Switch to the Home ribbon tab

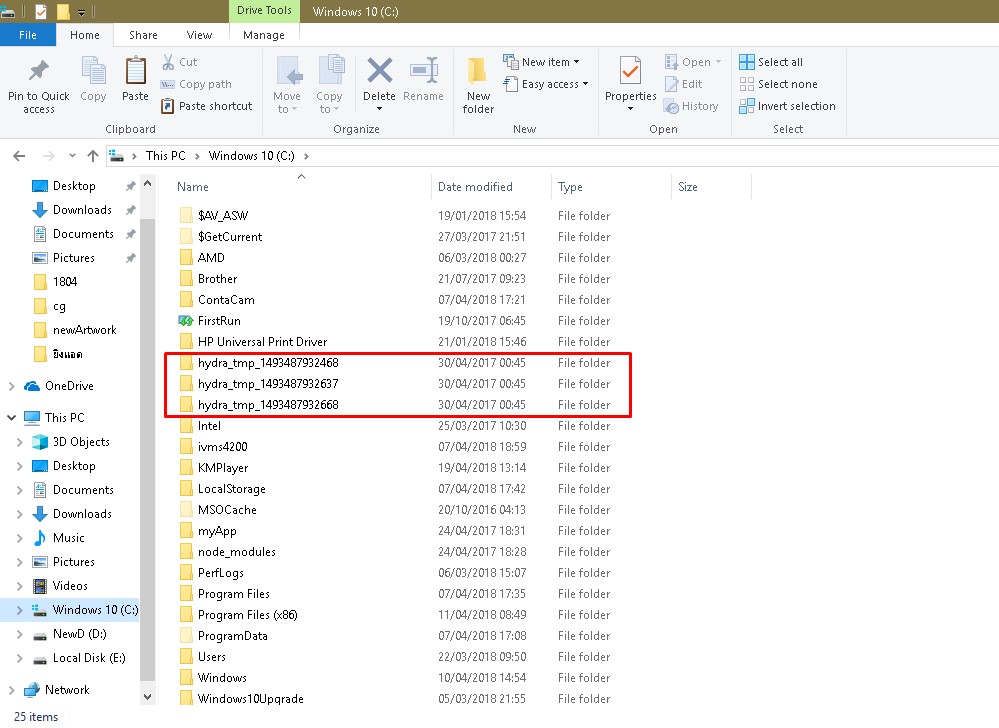coord(85,35)
